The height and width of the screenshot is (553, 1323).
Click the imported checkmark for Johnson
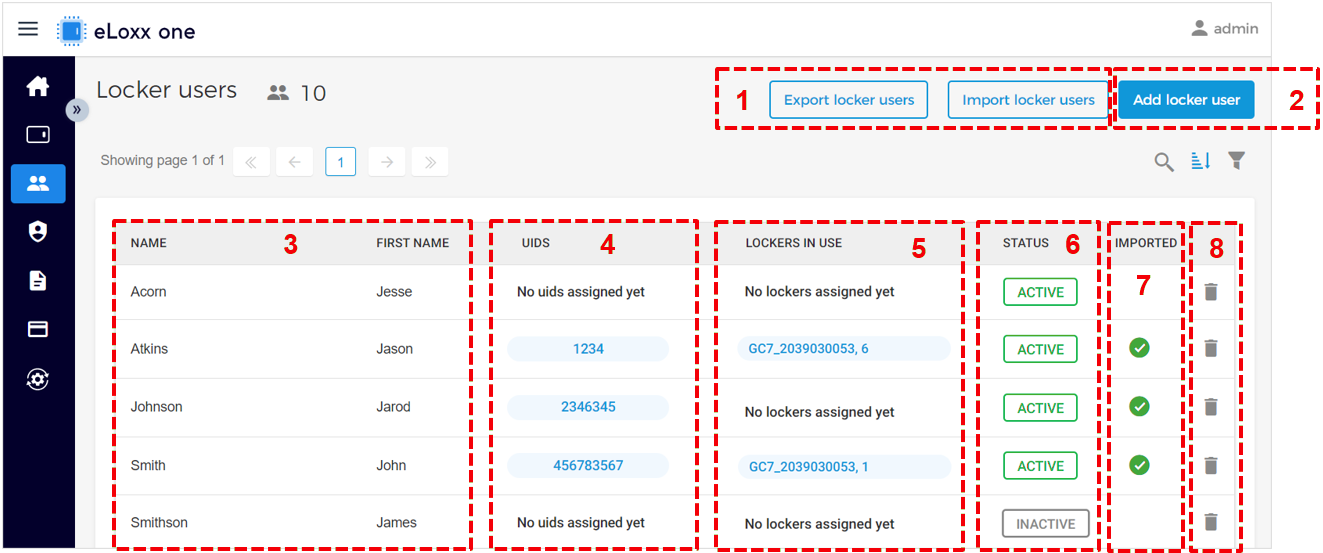click(1139, 406)
